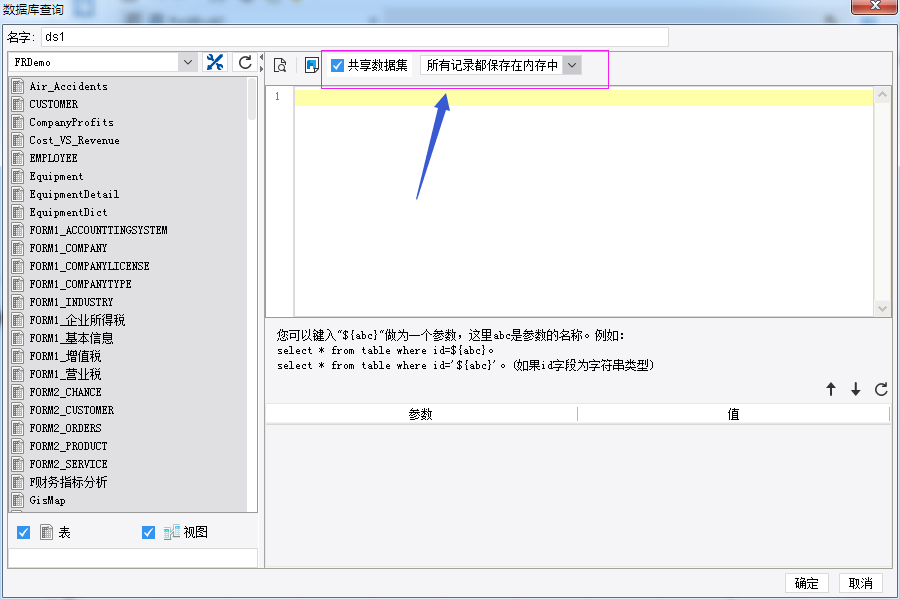This screenshot has width=900, height=600.
Task: Open the FRDemo connection dropdown
Action: point(188,62)
